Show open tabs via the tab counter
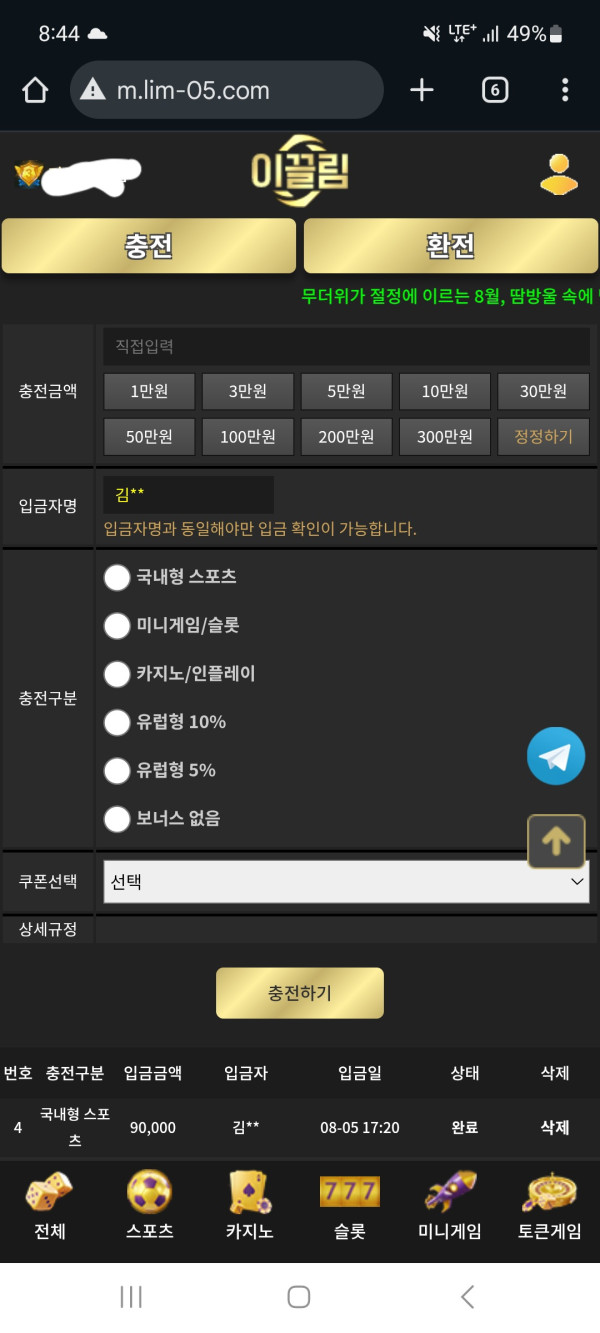 [x=494, y=91]
